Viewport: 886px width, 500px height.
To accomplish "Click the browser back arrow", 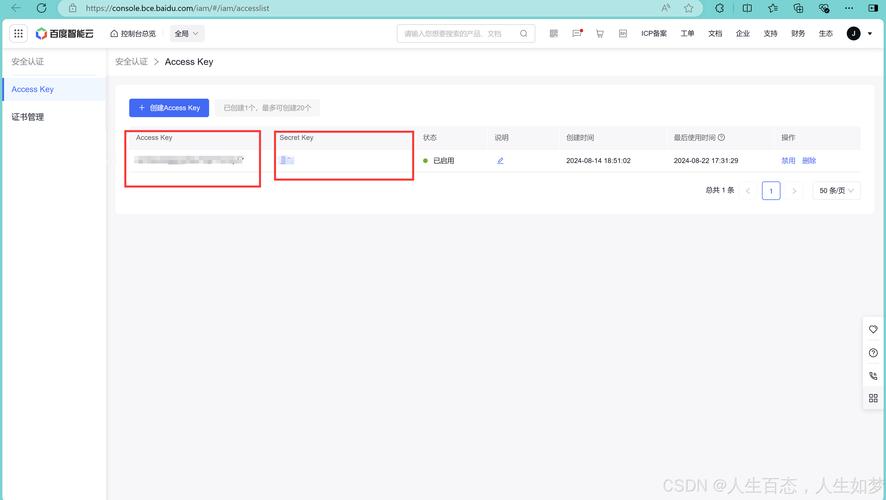I will coord(16,8).
